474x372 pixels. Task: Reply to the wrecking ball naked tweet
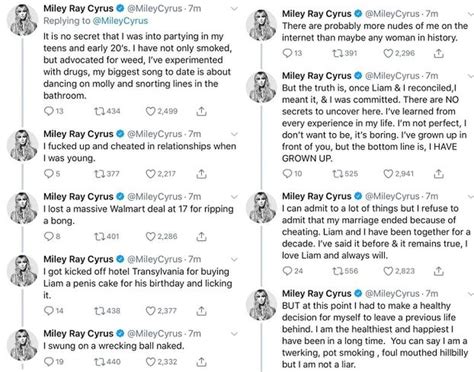coord(49,361)
